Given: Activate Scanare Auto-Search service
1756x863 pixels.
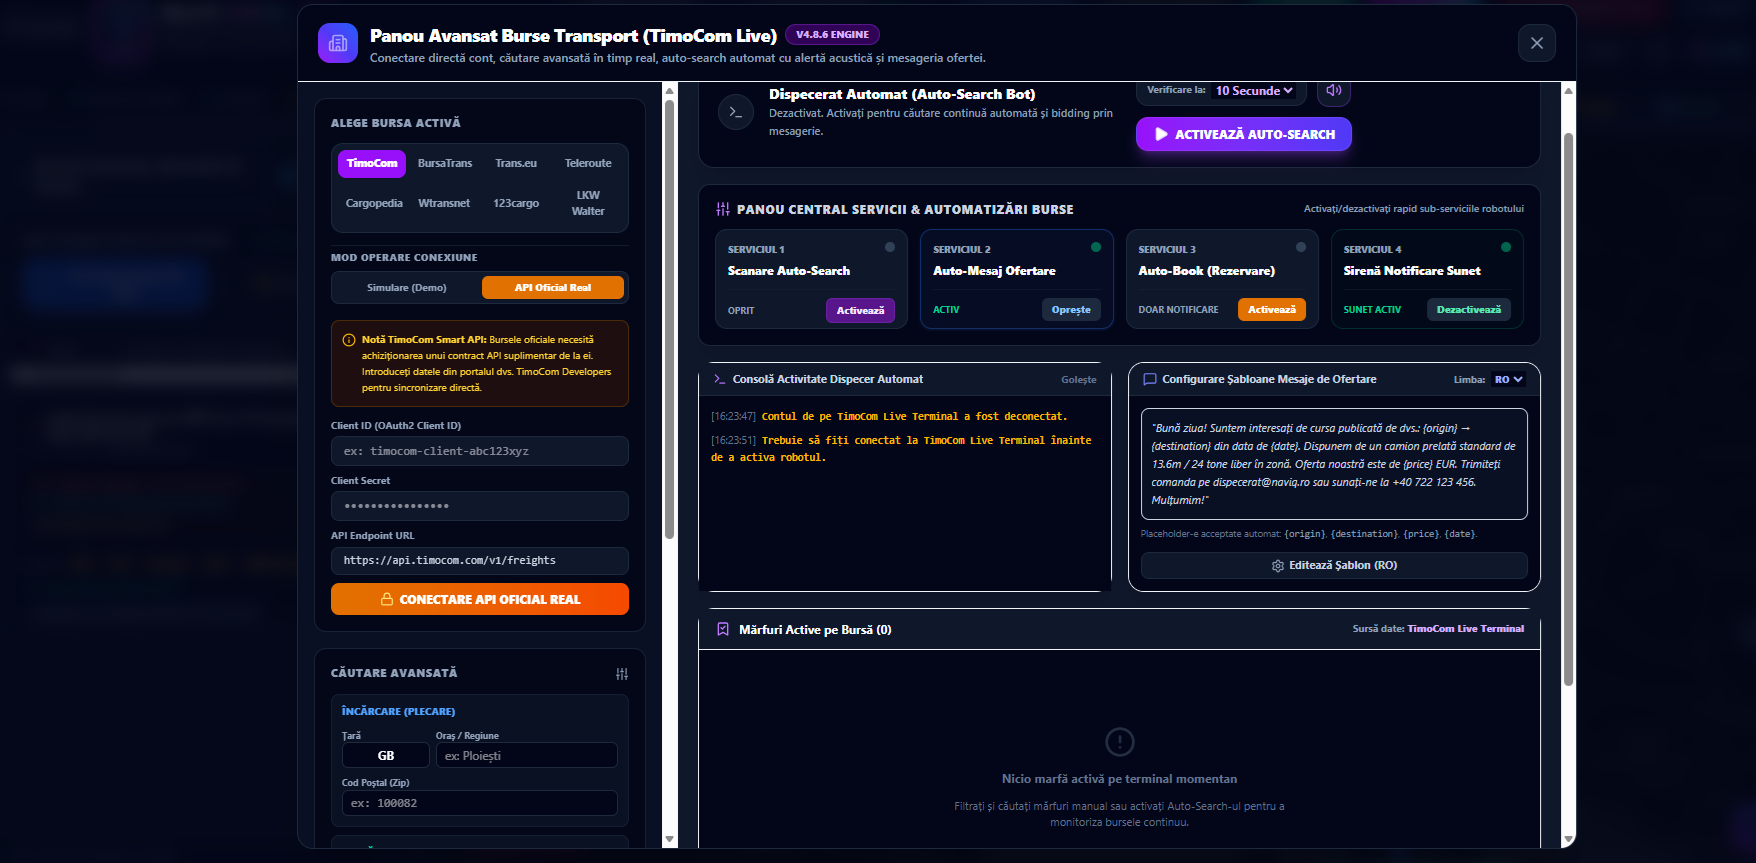Looking at the screenshot, I should [860, 310].
